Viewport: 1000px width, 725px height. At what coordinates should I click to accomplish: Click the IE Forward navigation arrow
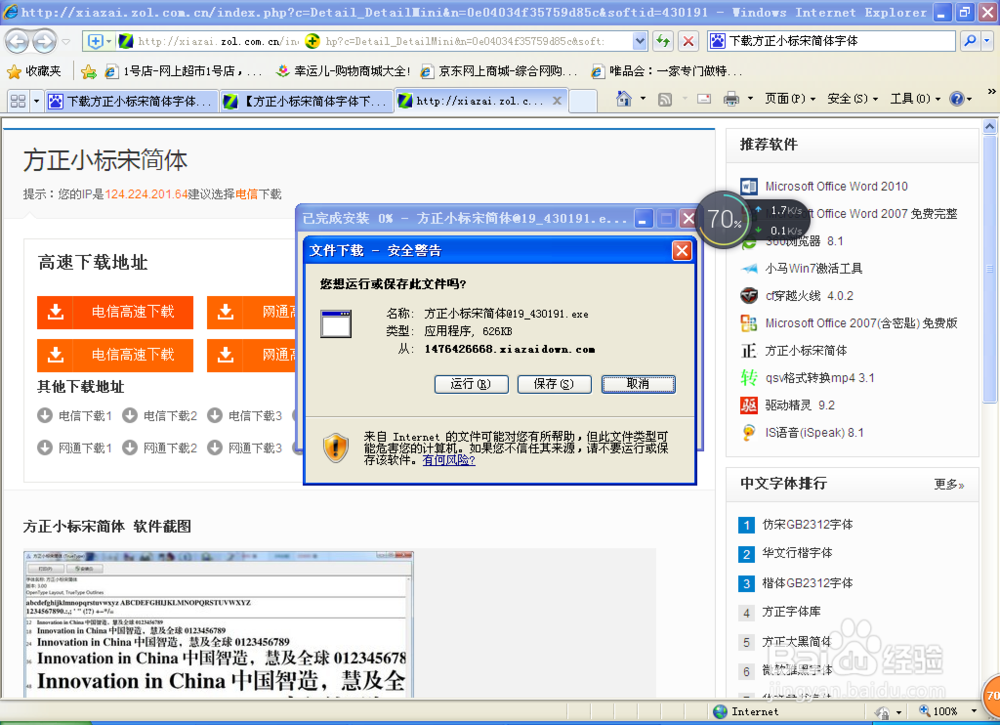(43, 42)
